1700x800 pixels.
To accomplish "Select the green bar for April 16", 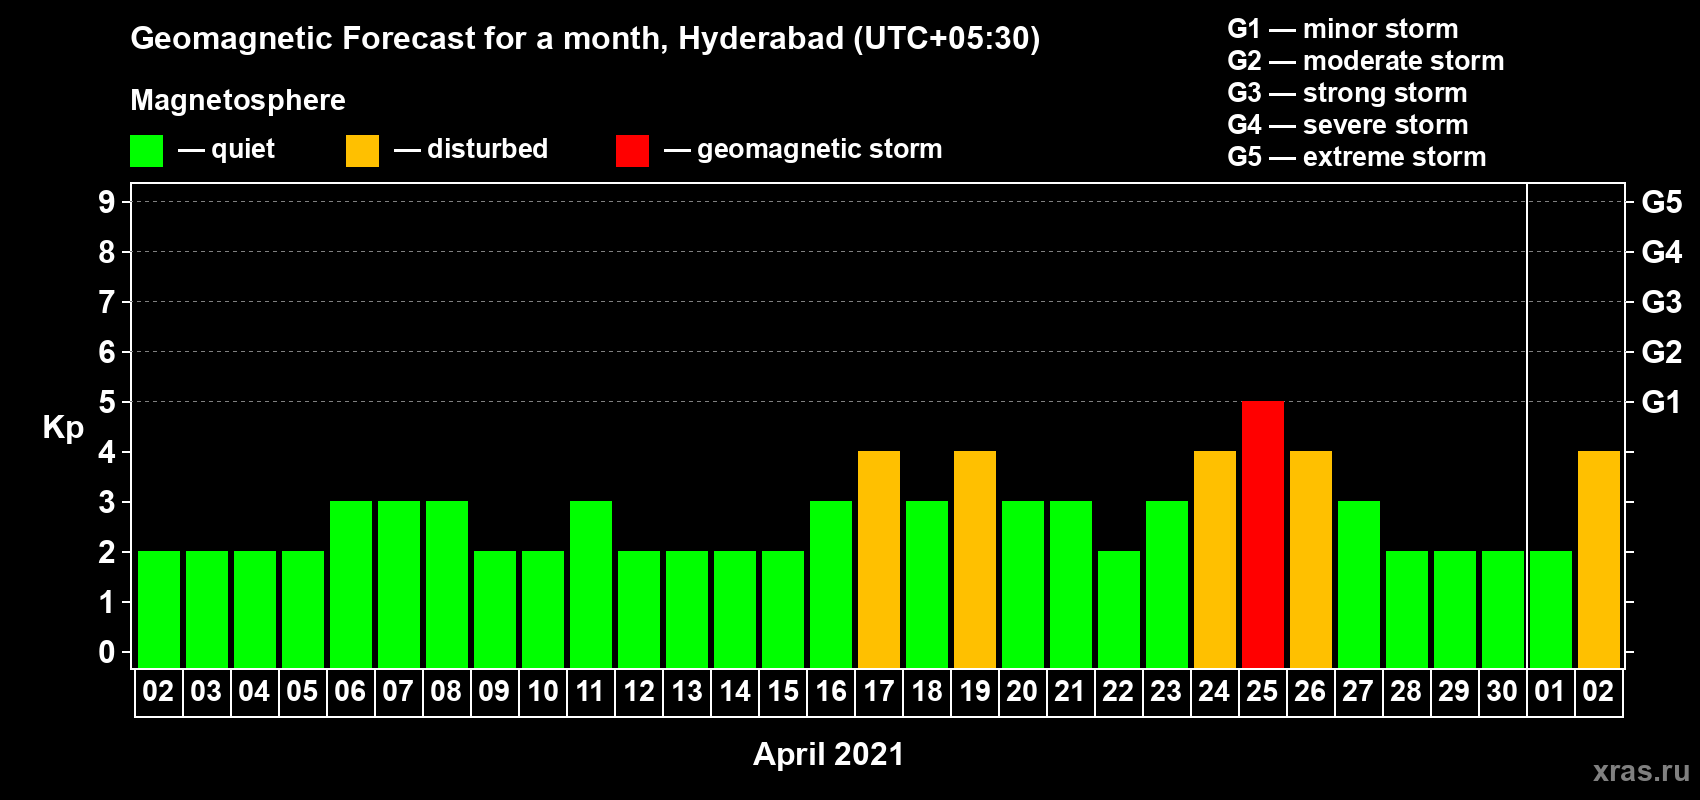I will coord(831,584).
